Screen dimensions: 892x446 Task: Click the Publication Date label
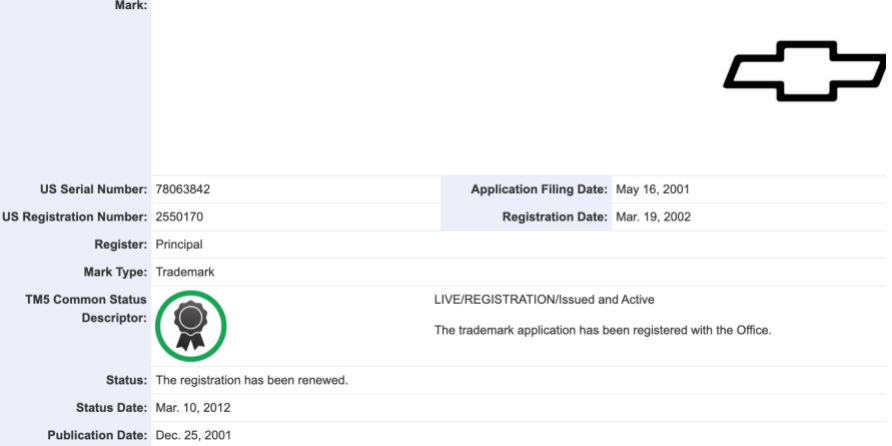pyautogui.click(x=97, y=436)
